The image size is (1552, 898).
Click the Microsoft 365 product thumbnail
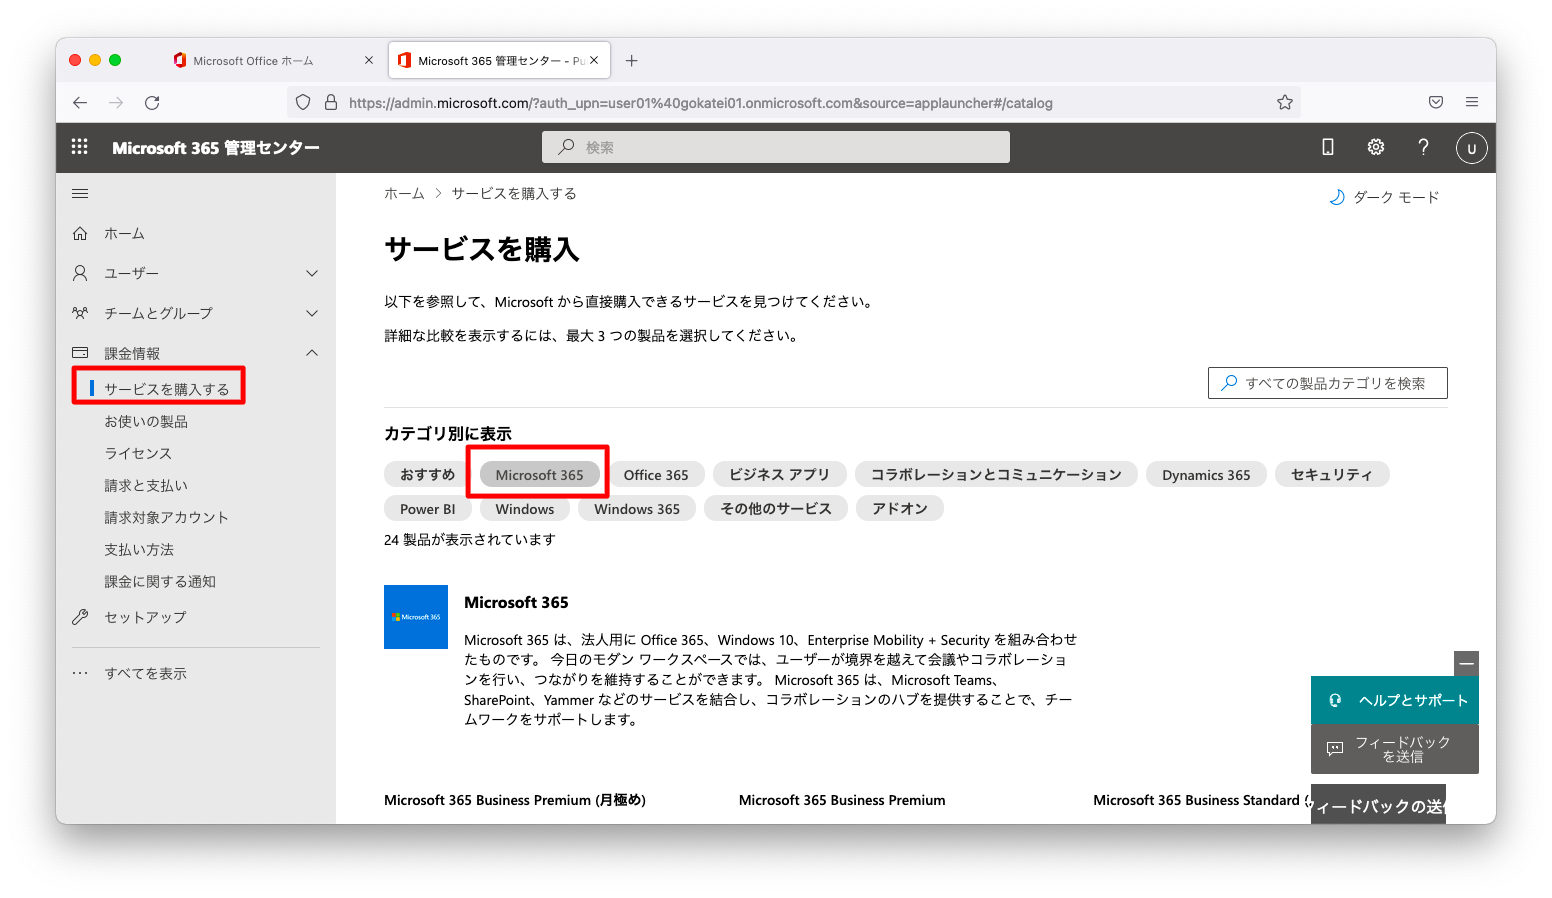pos(415,617)
